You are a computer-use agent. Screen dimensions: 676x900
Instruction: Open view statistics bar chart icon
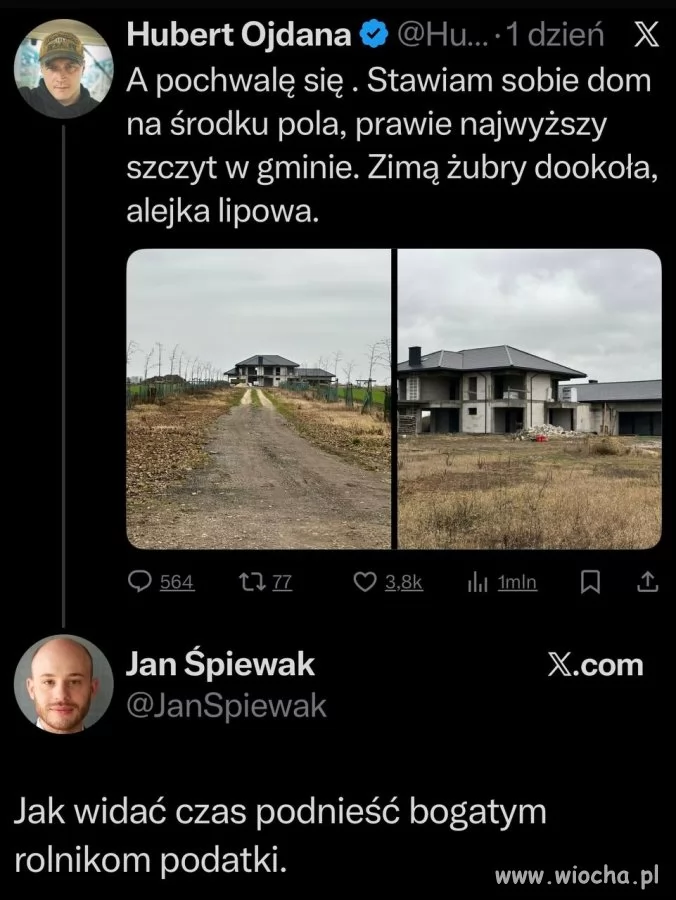click(x=477, y=582)
